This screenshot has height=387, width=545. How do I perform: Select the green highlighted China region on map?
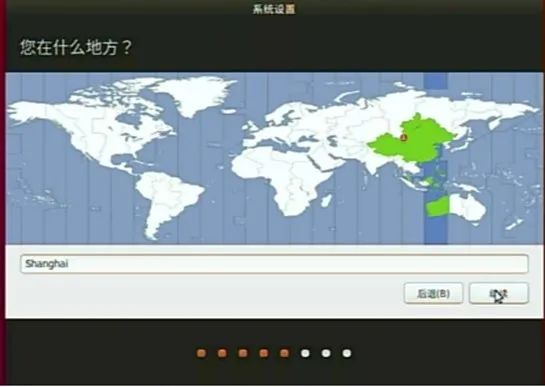click(415, 139)
